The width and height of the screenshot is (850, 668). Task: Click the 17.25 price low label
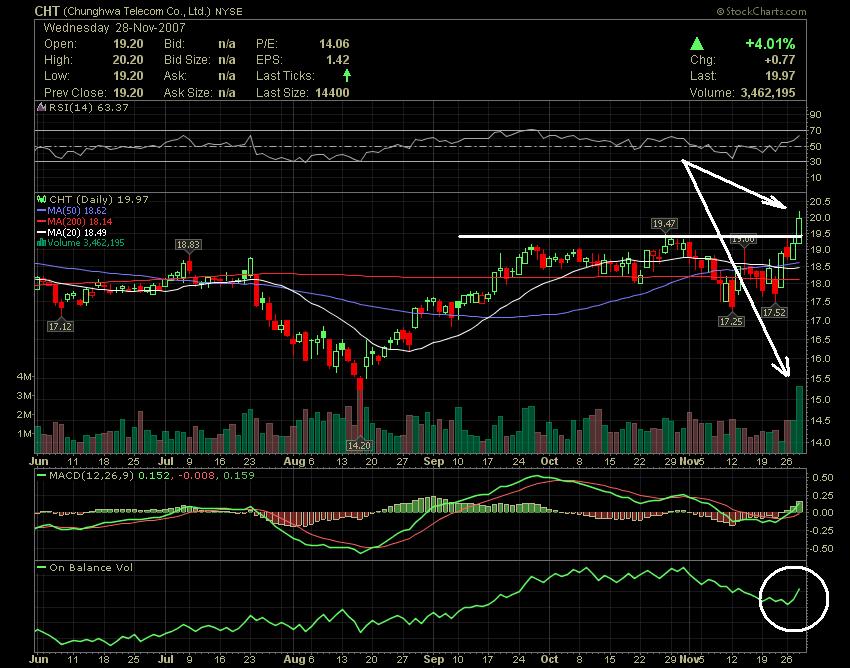pyautogui.click(x=731, y=322)
